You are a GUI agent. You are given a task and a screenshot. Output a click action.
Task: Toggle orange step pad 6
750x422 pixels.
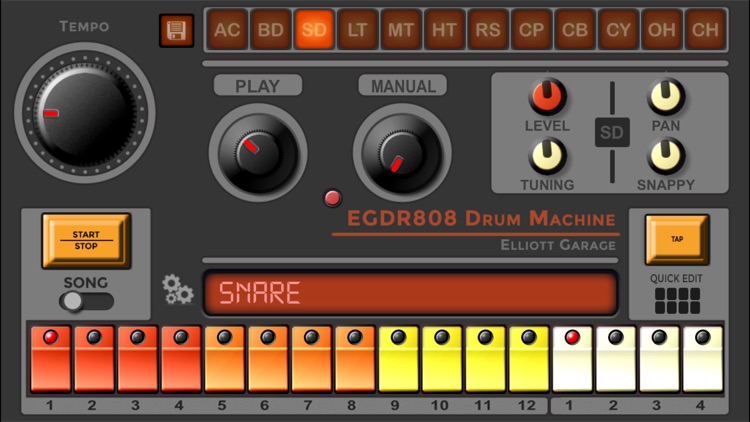268,359
